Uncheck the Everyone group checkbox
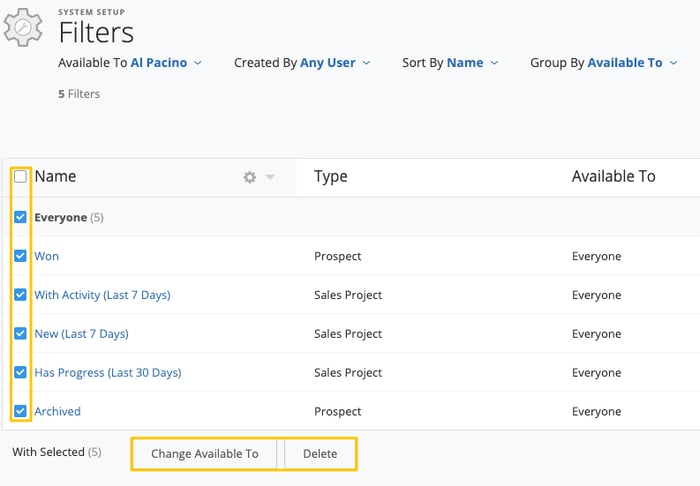This screenshot has height=486, width=700. [x=20, y=217]
